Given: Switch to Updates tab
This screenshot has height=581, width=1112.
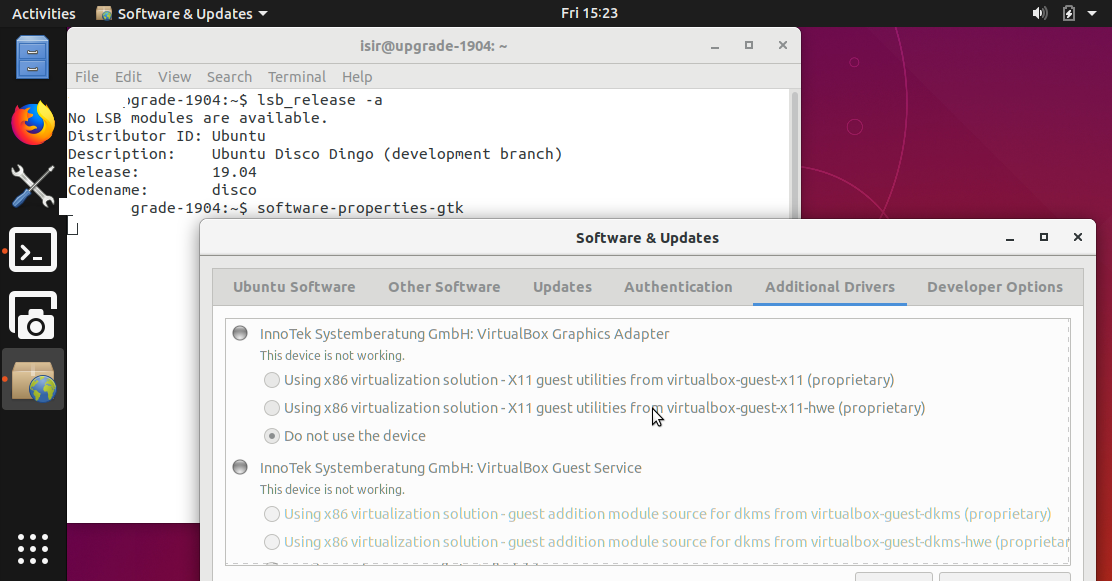Looking at the screenshot, I should [562, 287].
